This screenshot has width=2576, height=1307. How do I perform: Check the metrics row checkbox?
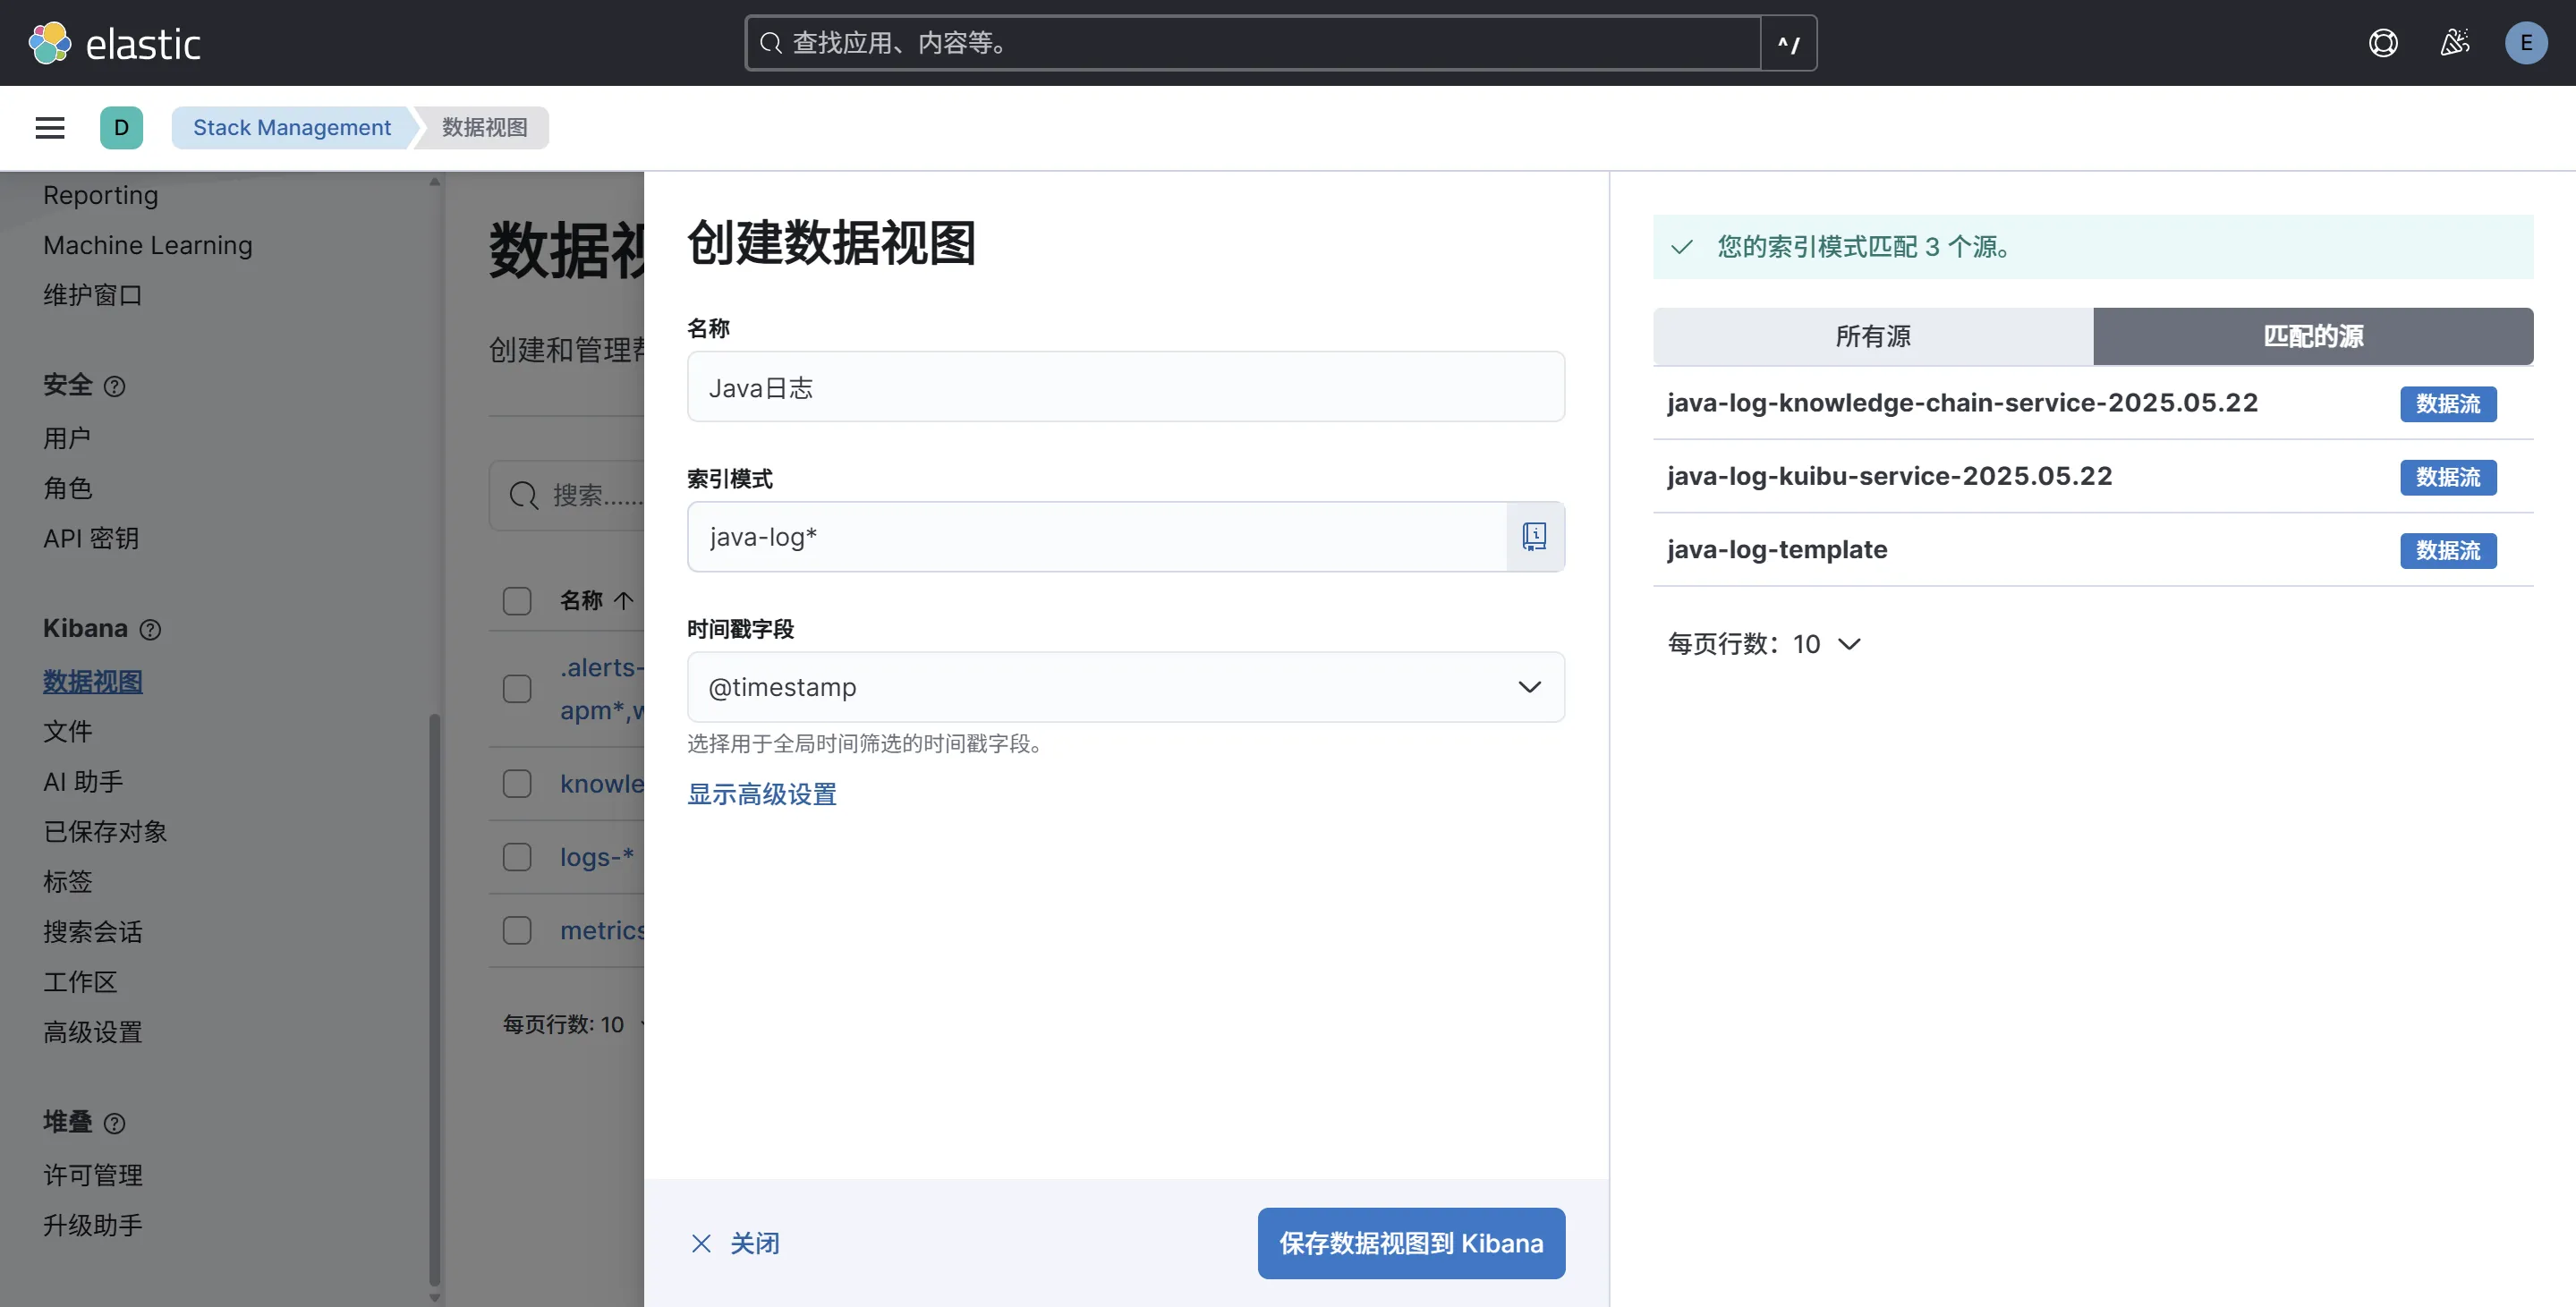point(517,930)
